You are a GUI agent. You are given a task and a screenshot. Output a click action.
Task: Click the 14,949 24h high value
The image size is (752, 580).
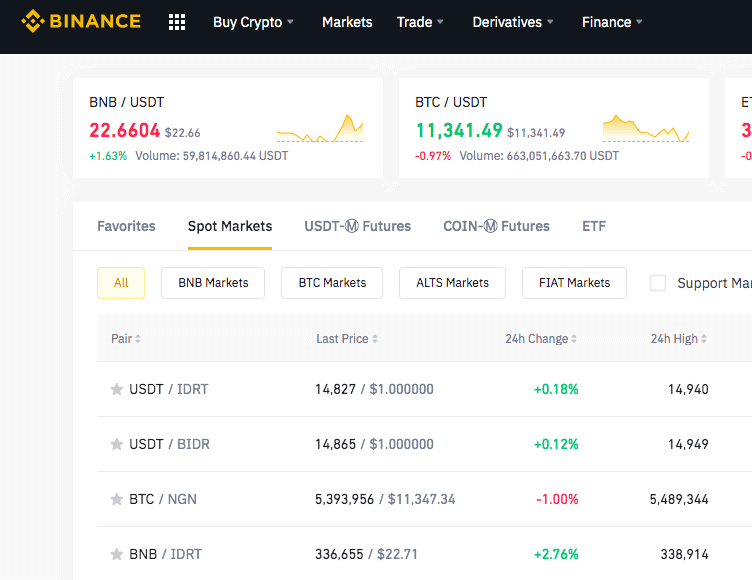click(688, 444)
